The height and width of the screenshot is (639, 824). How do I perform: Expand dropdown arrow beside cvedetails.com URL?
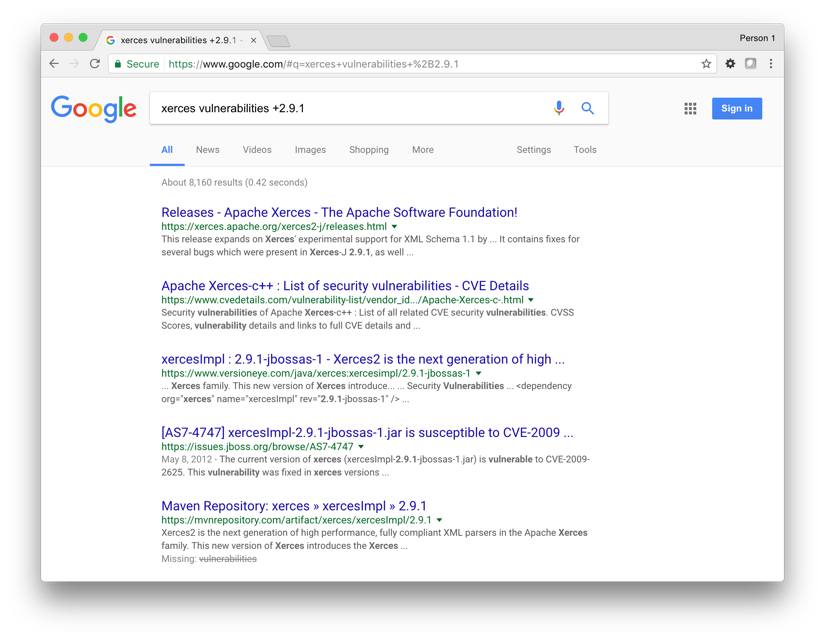click(531, 300)
